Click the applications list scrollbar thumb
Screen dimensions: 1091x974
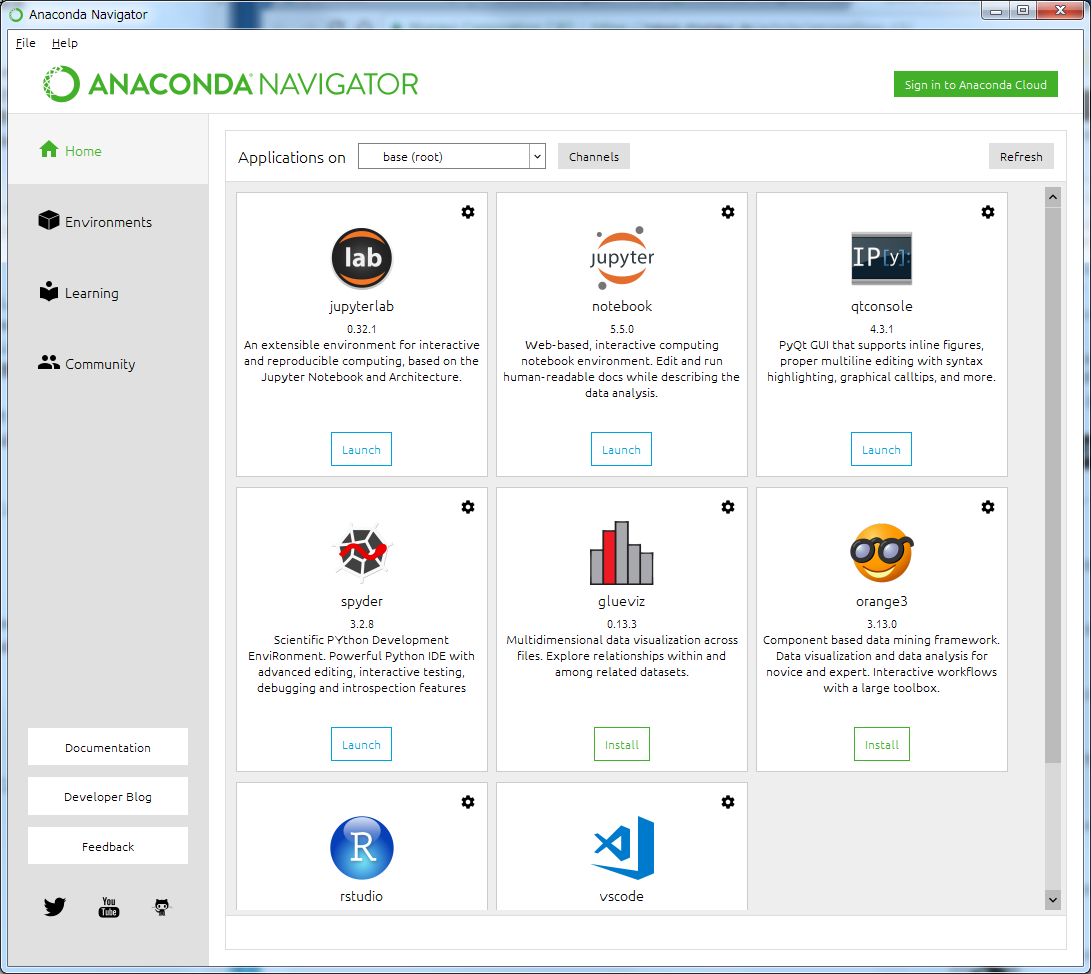tap(1053, 484)
